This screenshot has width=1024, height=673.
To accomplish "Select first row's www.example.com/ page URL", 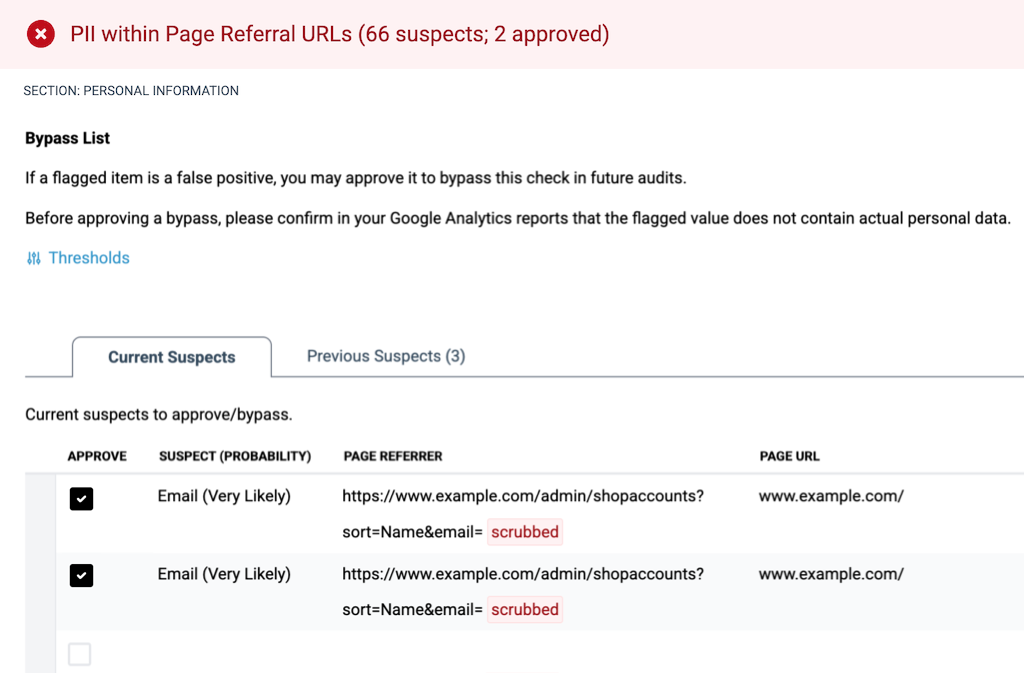I will (831, 496).
